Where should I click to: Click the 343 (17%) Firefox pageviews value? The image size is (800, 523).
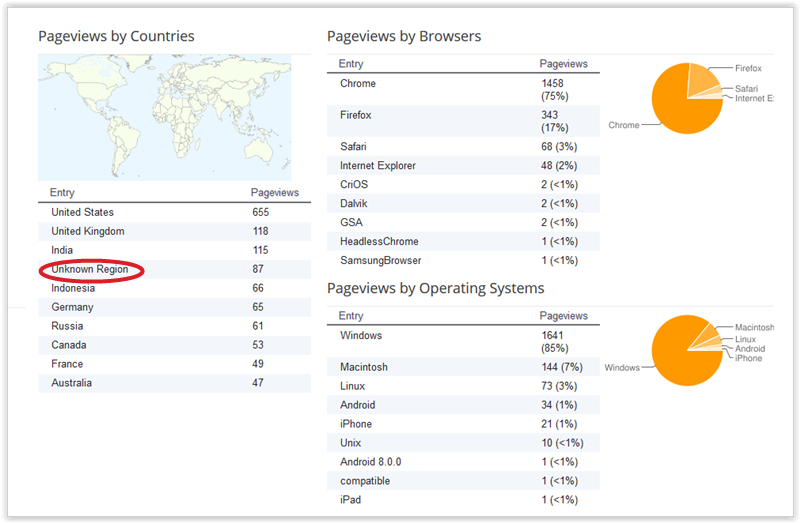coord(555,121)
